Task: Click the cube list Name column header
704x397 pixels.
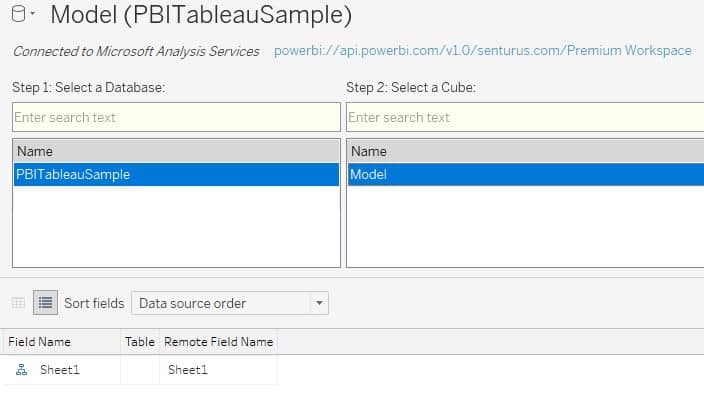Action: pos(526,151)
